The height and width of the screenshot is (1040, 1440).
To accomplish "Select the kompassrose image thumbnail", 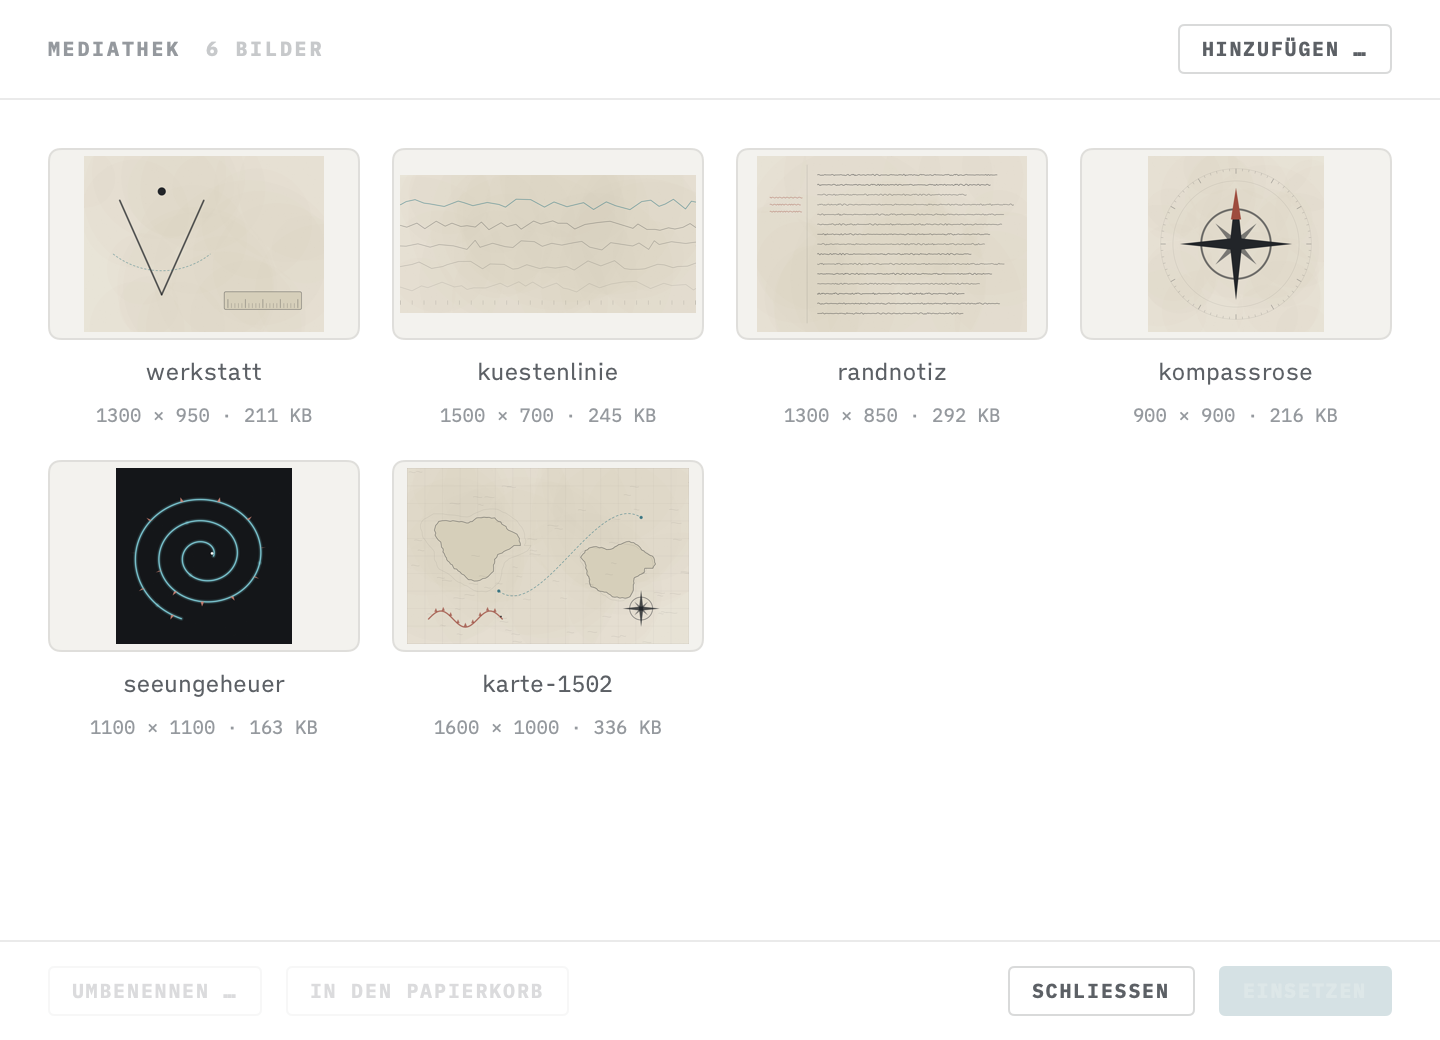I will pos(1236,244).
